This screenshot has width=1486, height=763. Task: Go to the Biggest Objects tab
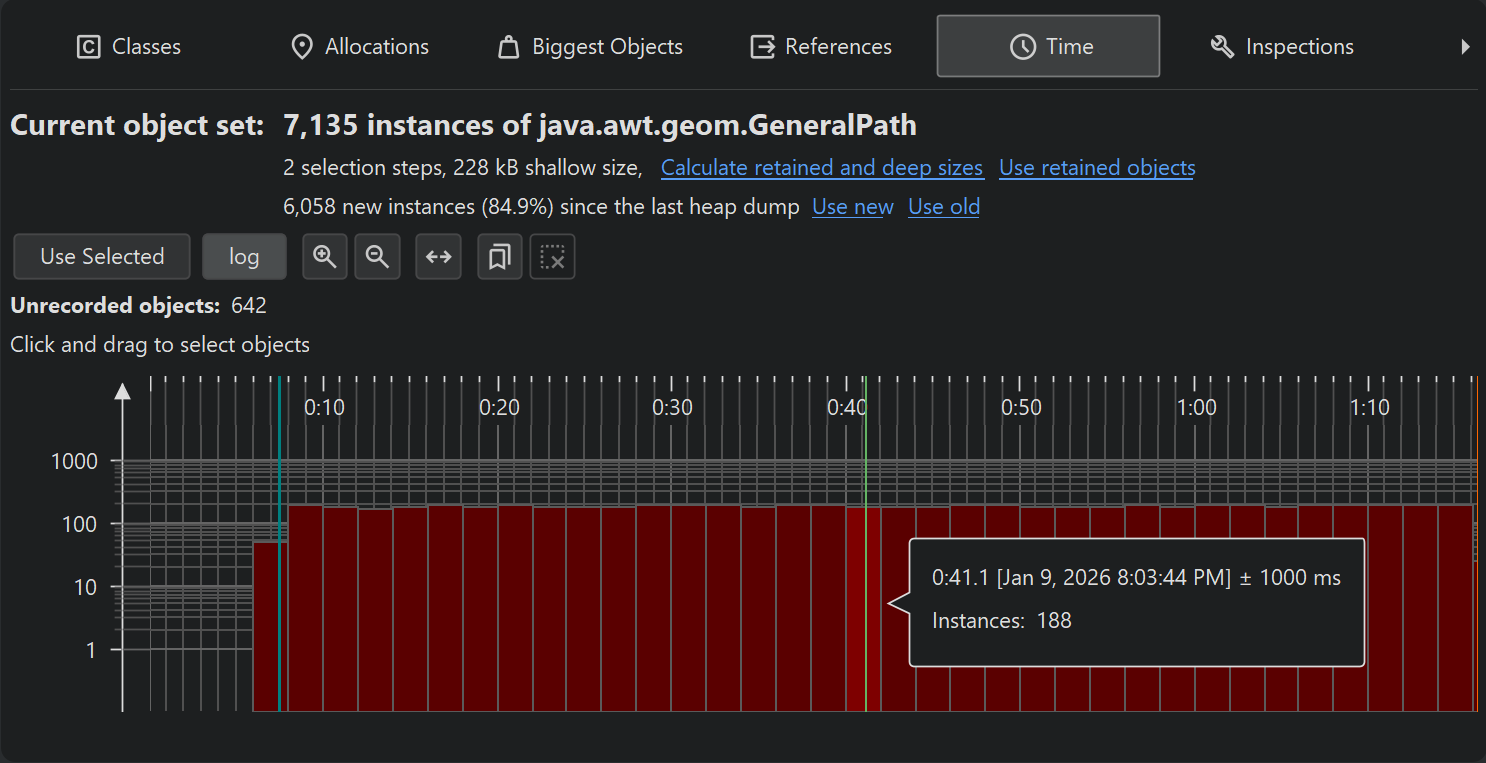click(x=590, y=47)
